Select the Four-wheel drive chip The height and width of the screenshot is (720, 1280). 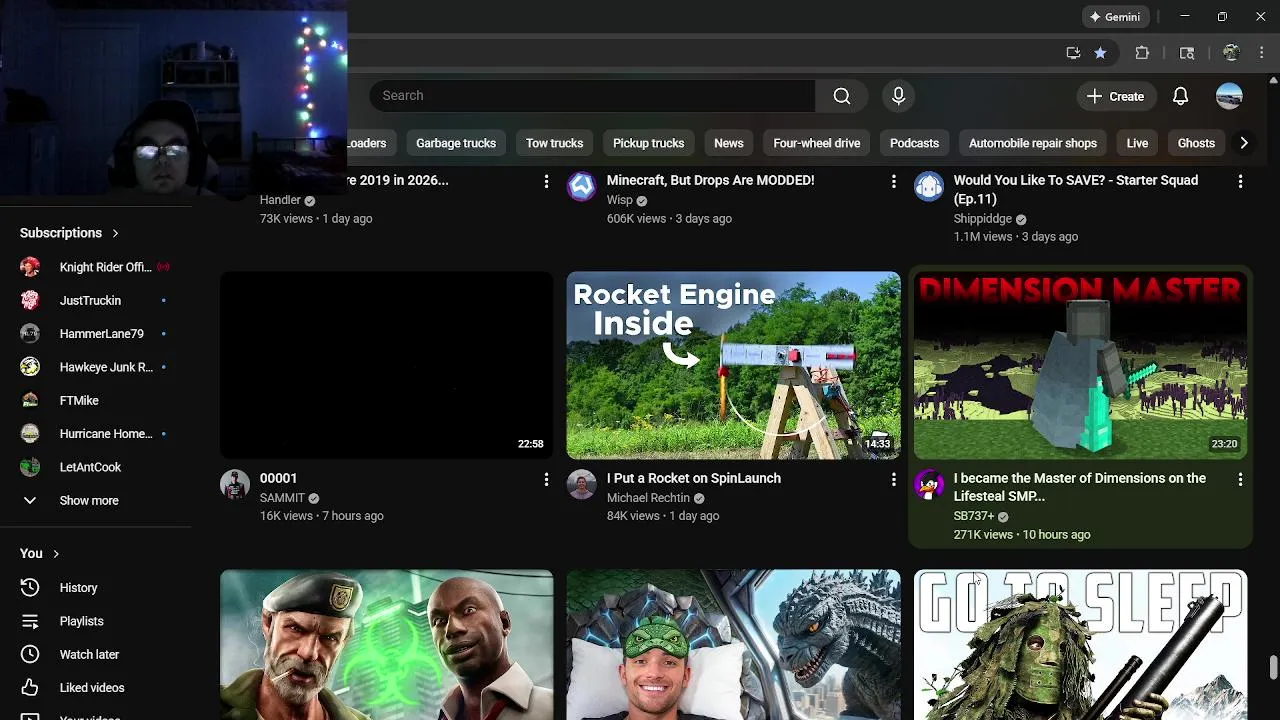click(816, 143)
